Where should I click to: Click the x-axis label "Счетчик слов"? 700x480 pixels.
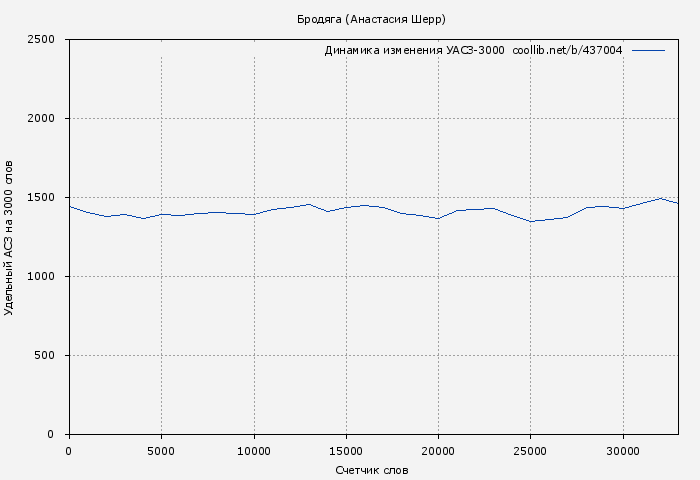(x=372, y=470)
